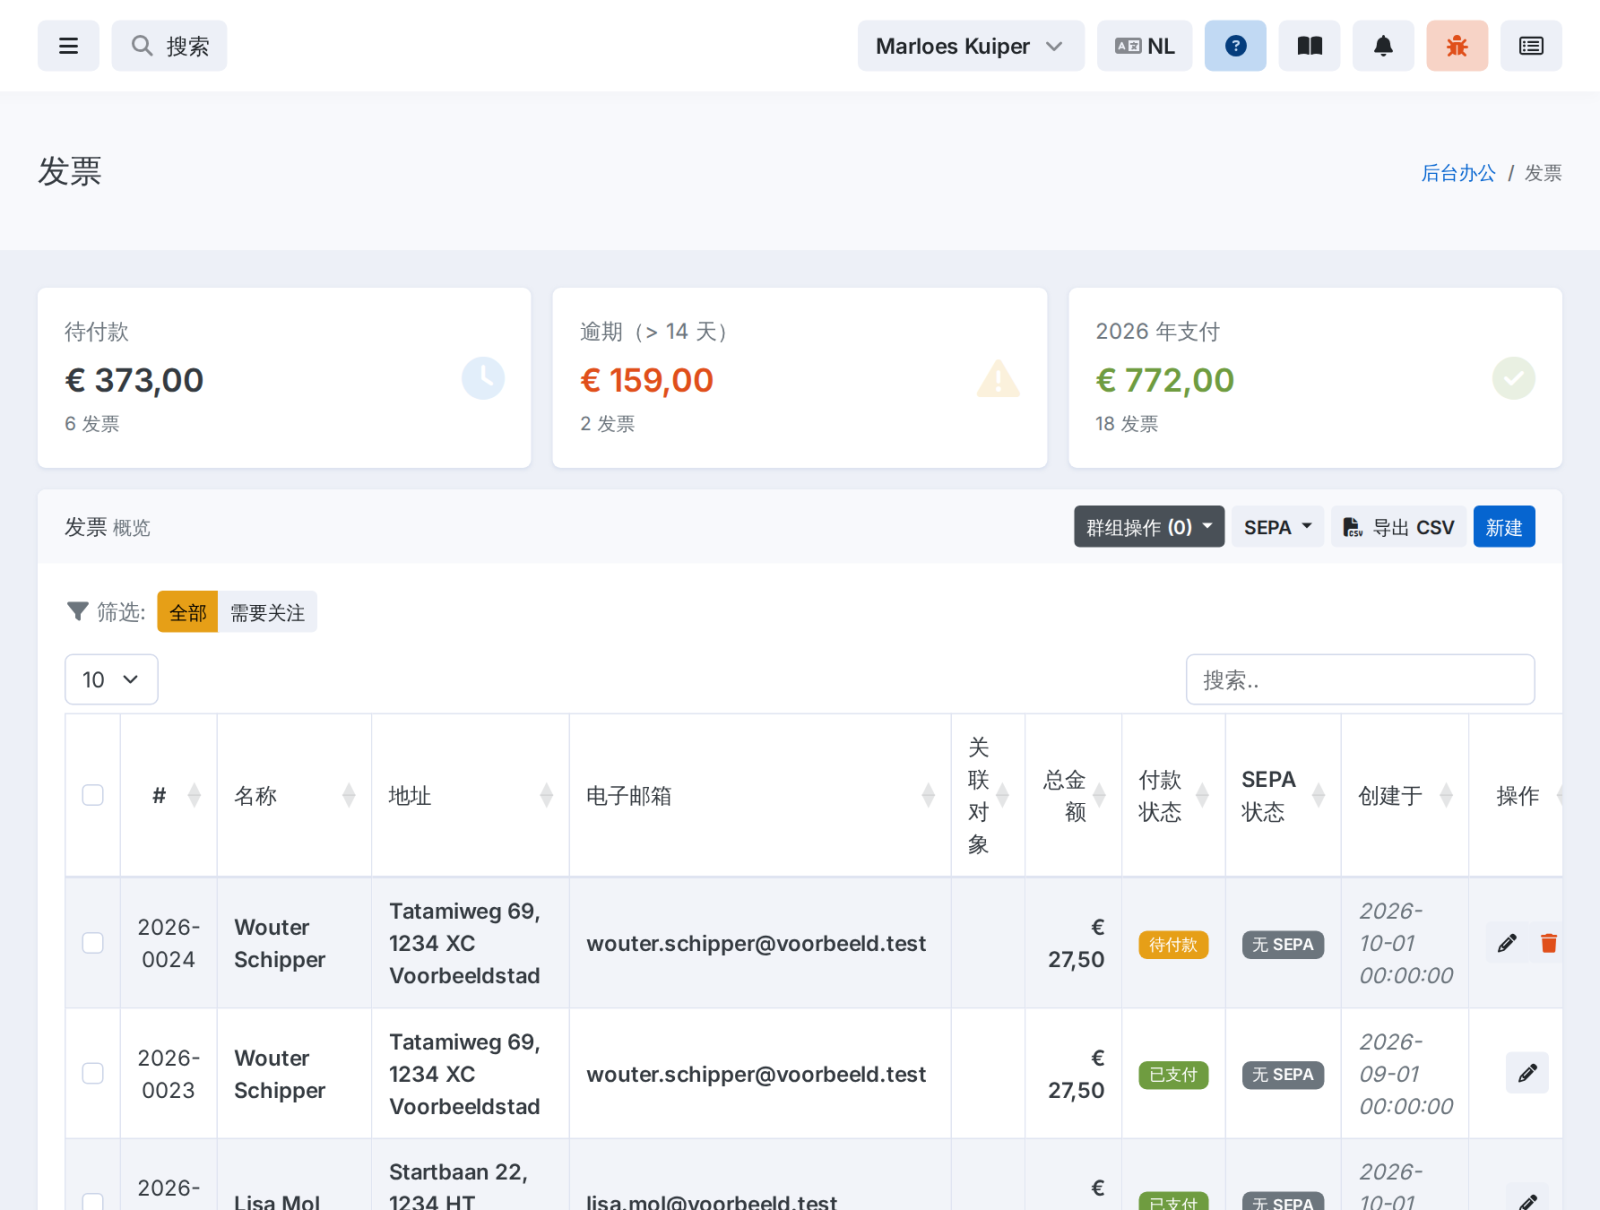Delete invoice 2026-0024 with trash icon
Screen dimensions: 1600x1210
pos(1548,943)
